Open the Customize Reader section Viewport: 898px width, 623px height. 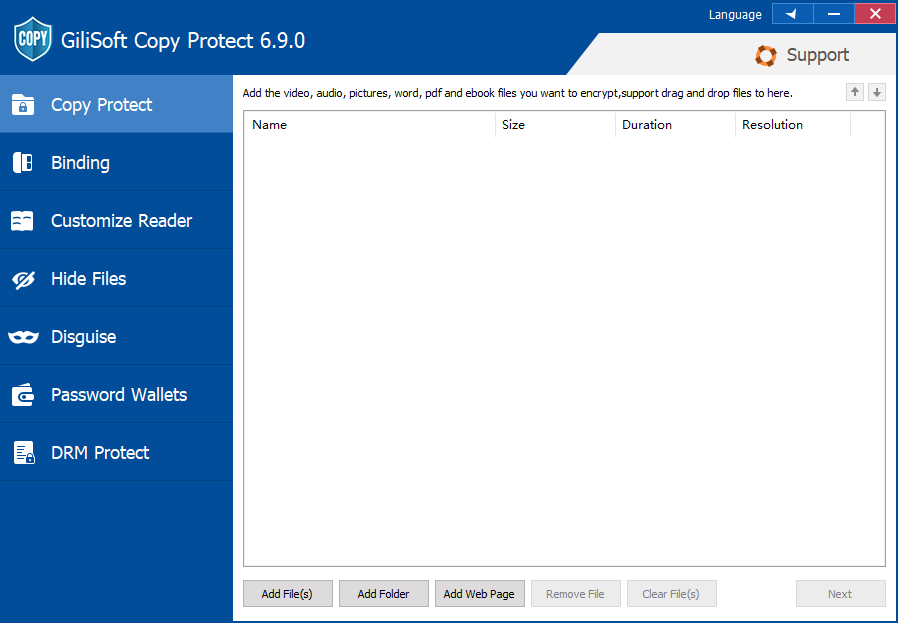pos(116,220)
